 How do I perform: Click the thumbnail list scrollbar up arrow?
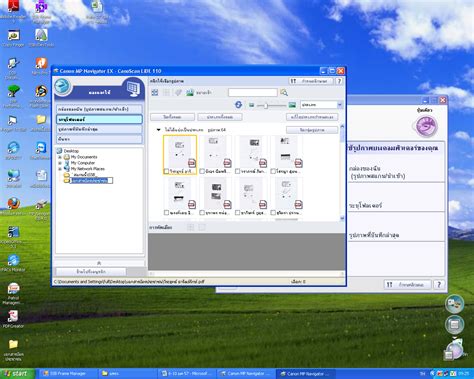(342, 126)
